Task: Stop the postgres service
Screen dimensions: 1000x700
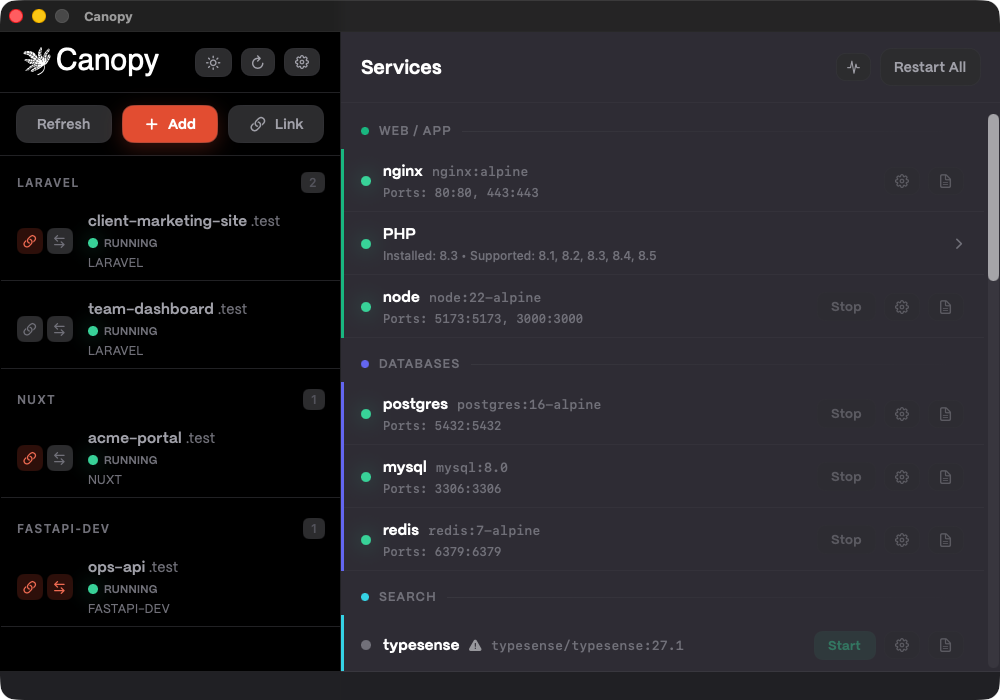Action: tap(846, 414)
